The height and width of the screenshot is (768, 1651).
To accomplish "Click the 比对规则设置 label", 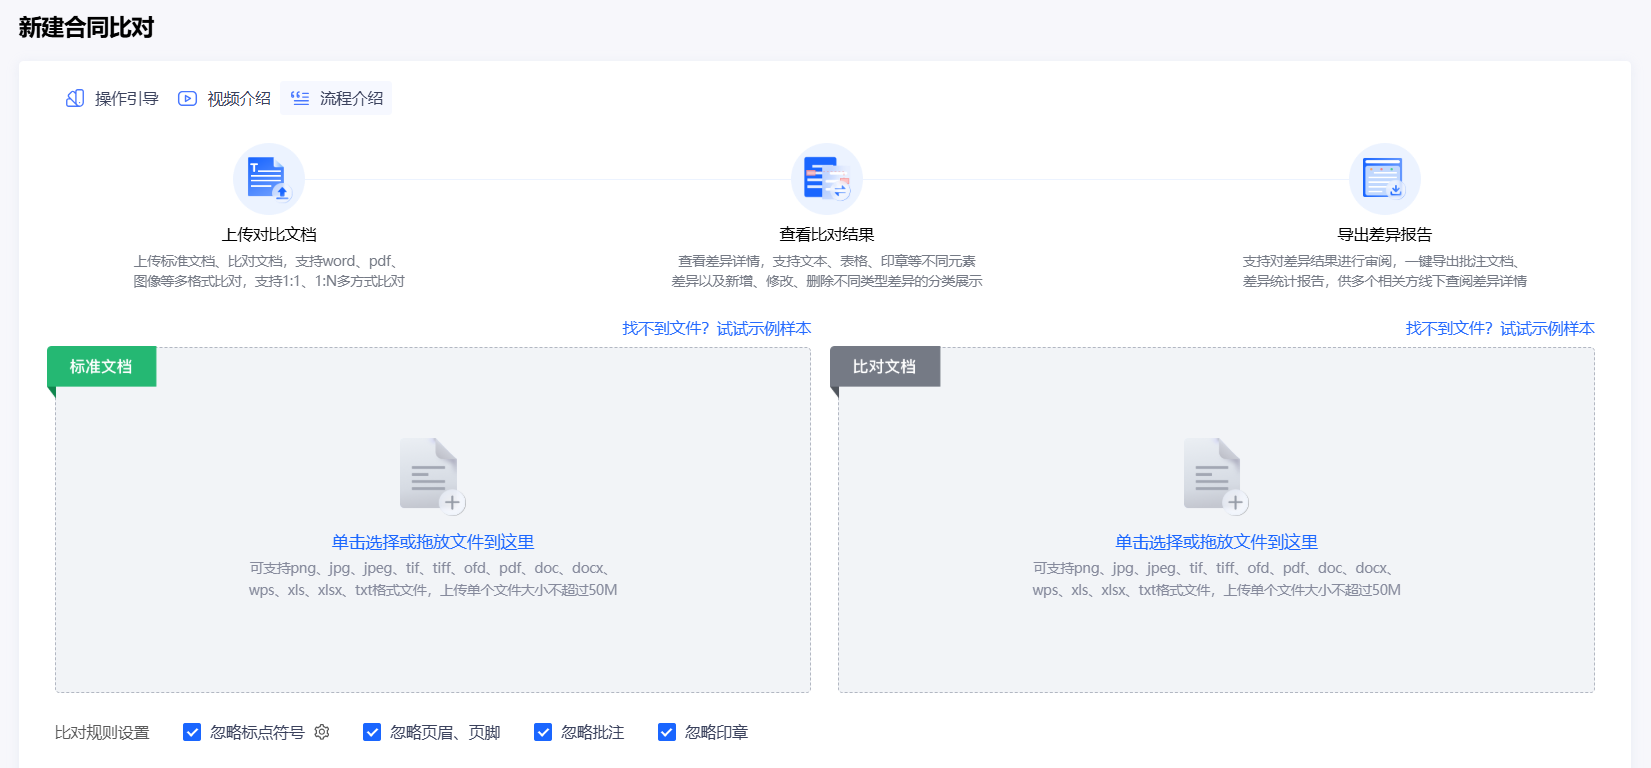I will pos(102,732).
